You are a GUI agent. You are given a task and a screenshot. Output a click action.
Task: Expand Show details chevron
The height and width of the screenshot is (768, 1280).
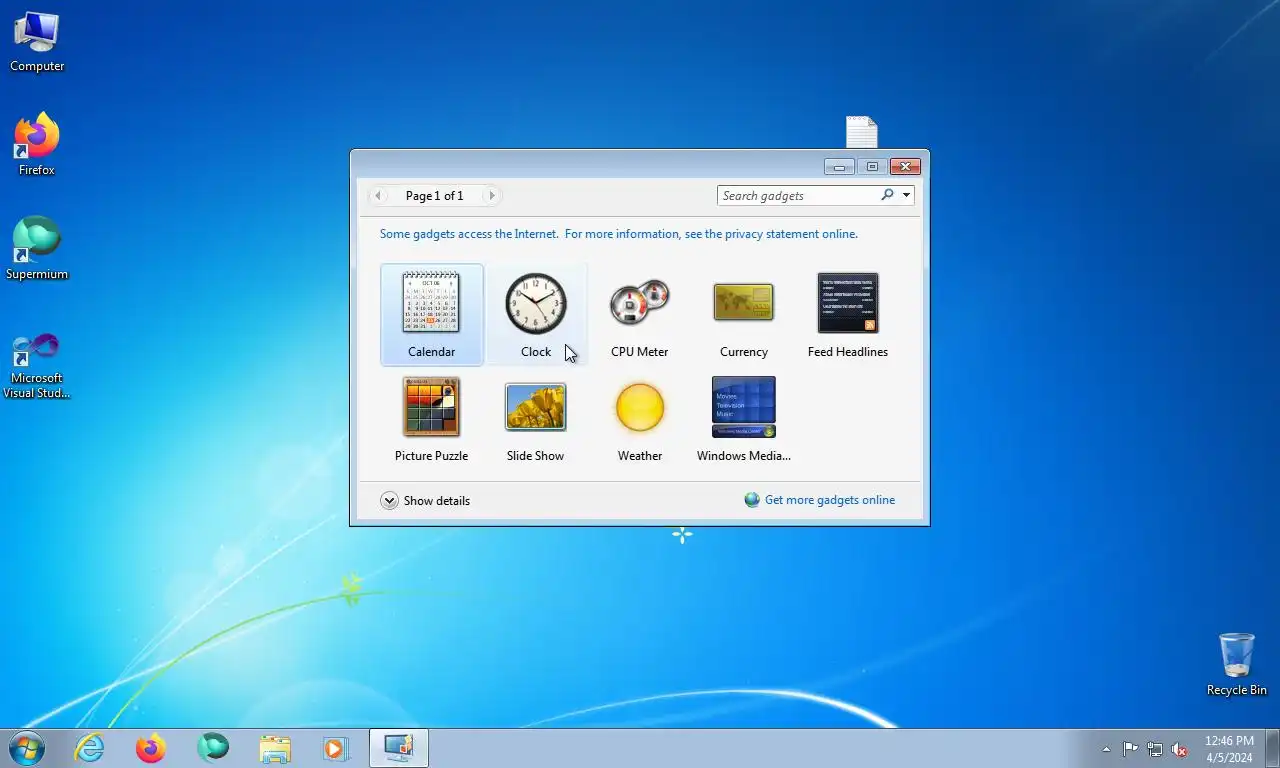coord(389,500)
